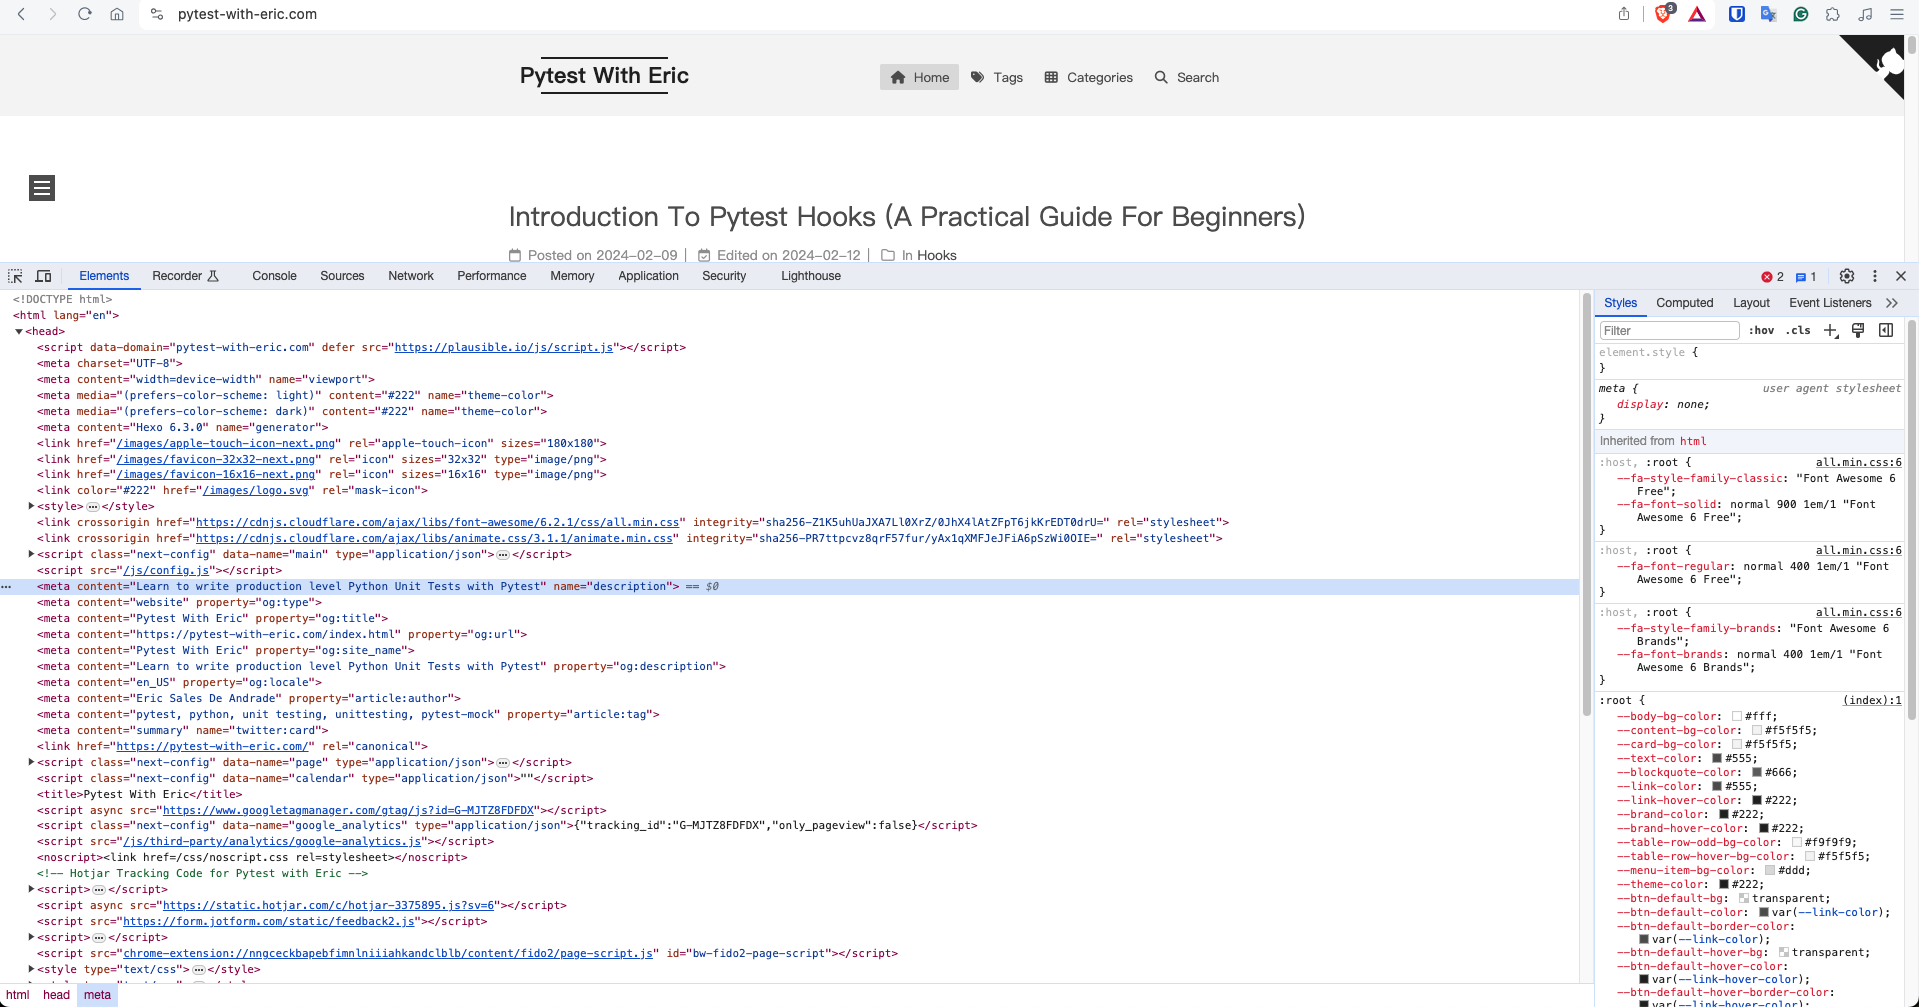This screenshot has height=1007, width=1919.
Task: Activate the inspect element picker tool
Action: [x=15, y=276]
